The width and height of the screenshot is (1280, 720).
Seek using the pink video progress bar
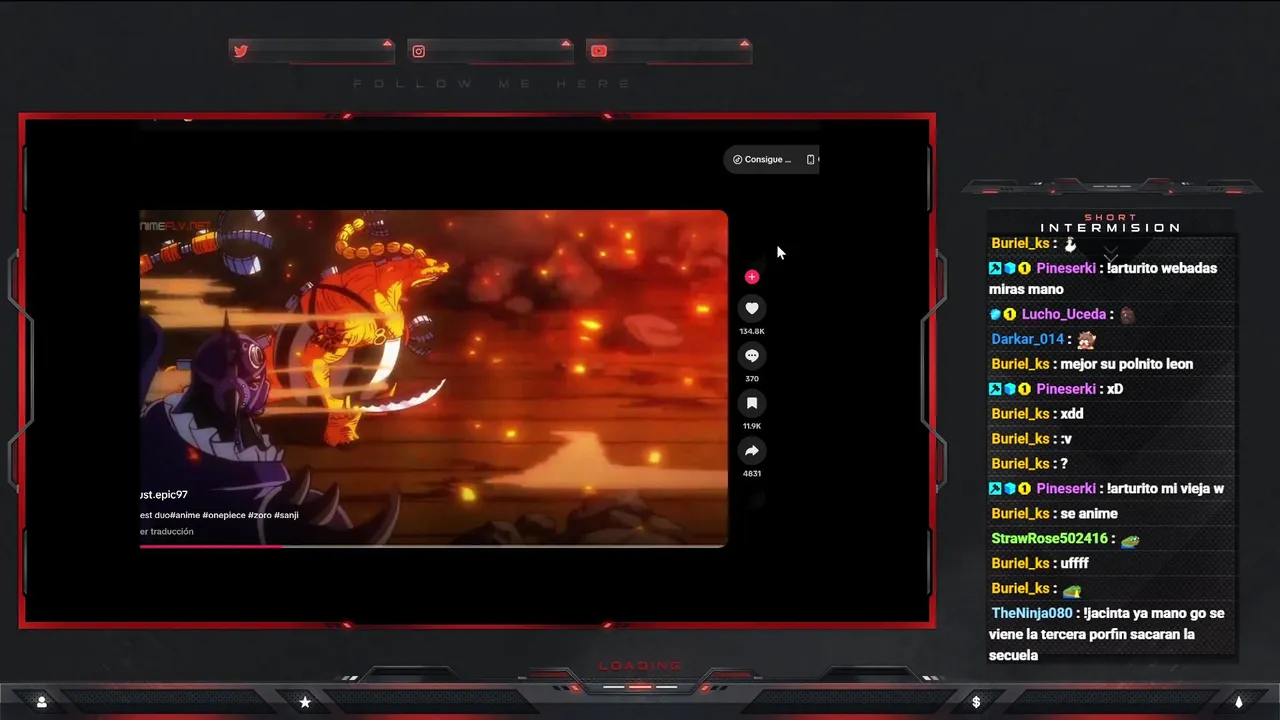(433, 546)
